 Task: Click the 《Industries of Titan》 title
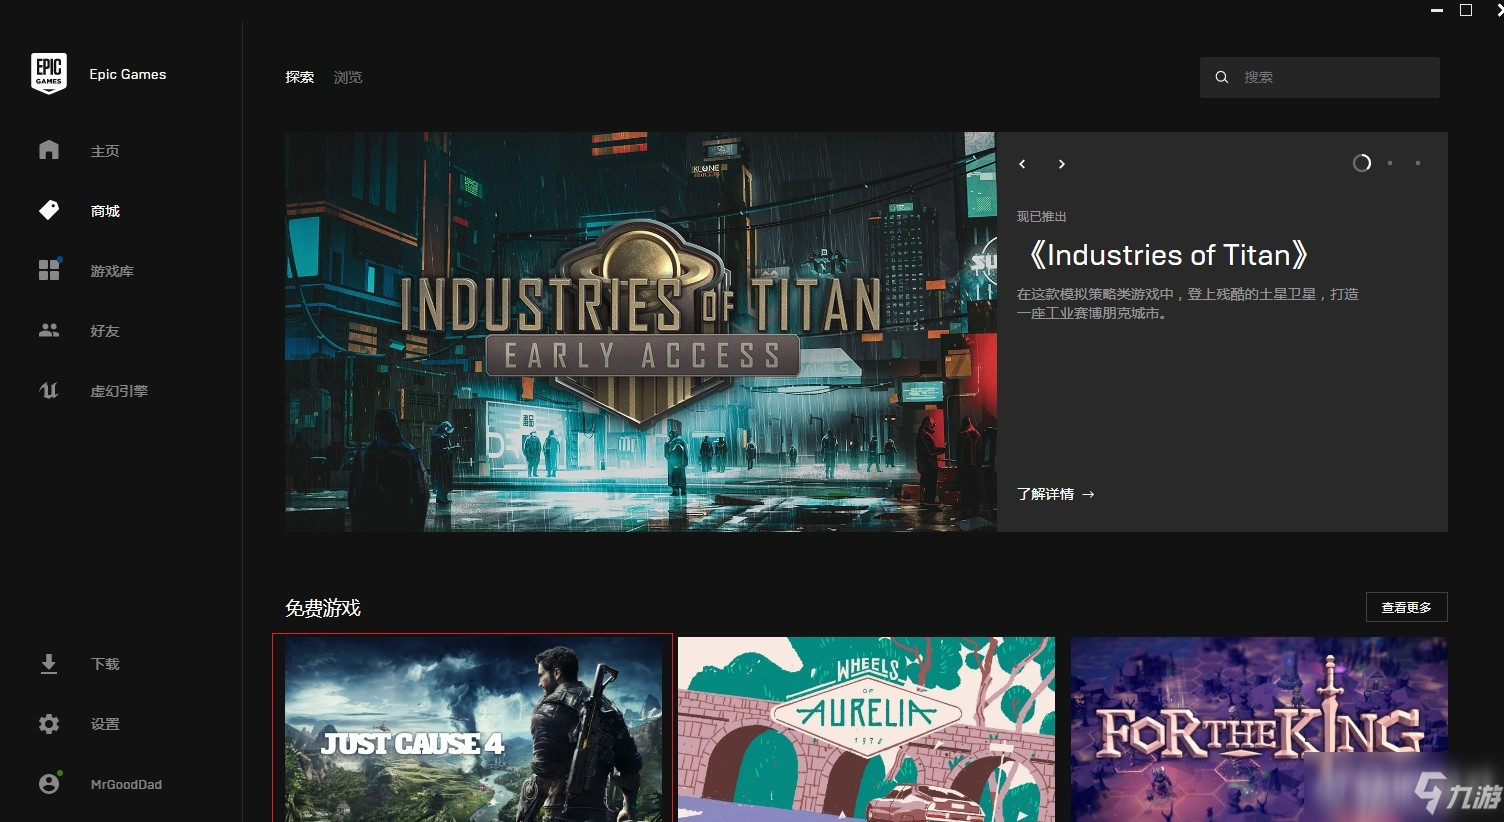pyautogui.click(x=1167, y=255)
